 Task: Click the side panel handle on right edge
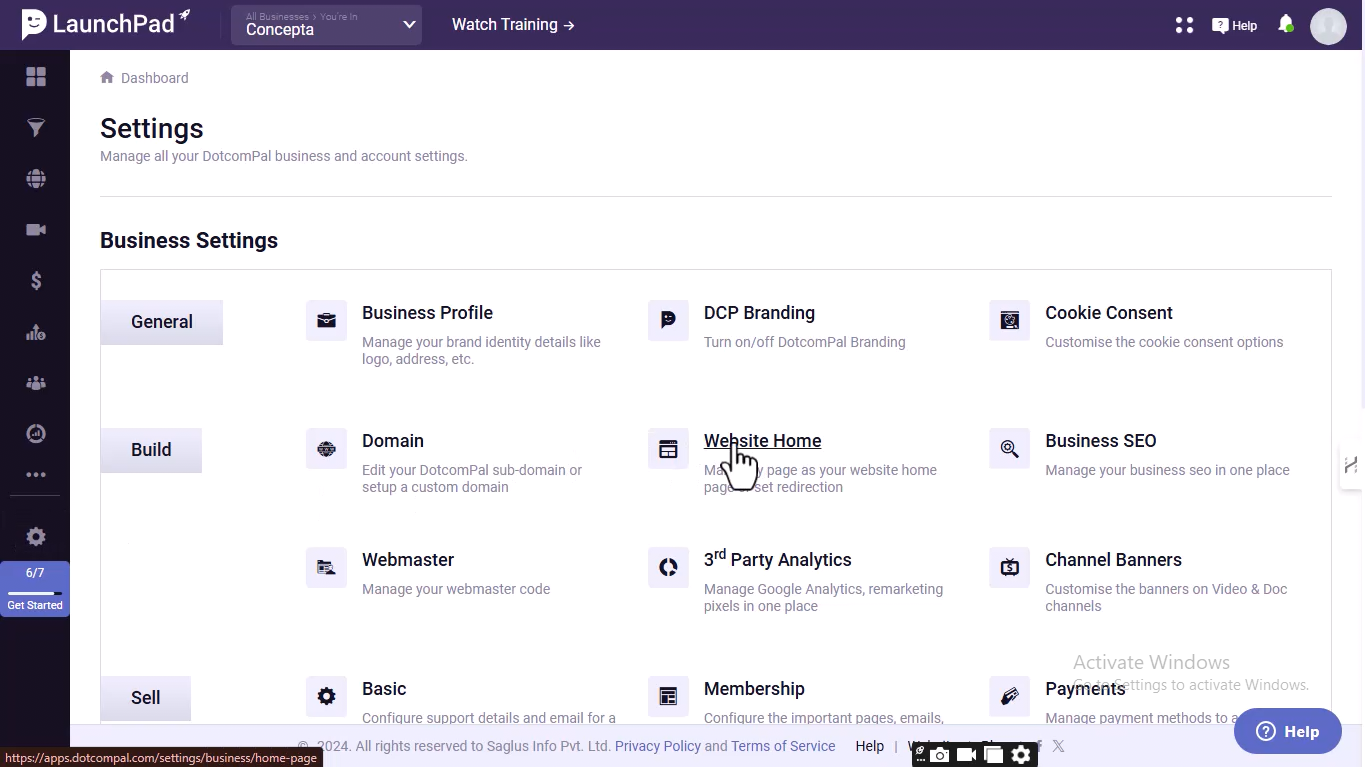point(1351,465)
